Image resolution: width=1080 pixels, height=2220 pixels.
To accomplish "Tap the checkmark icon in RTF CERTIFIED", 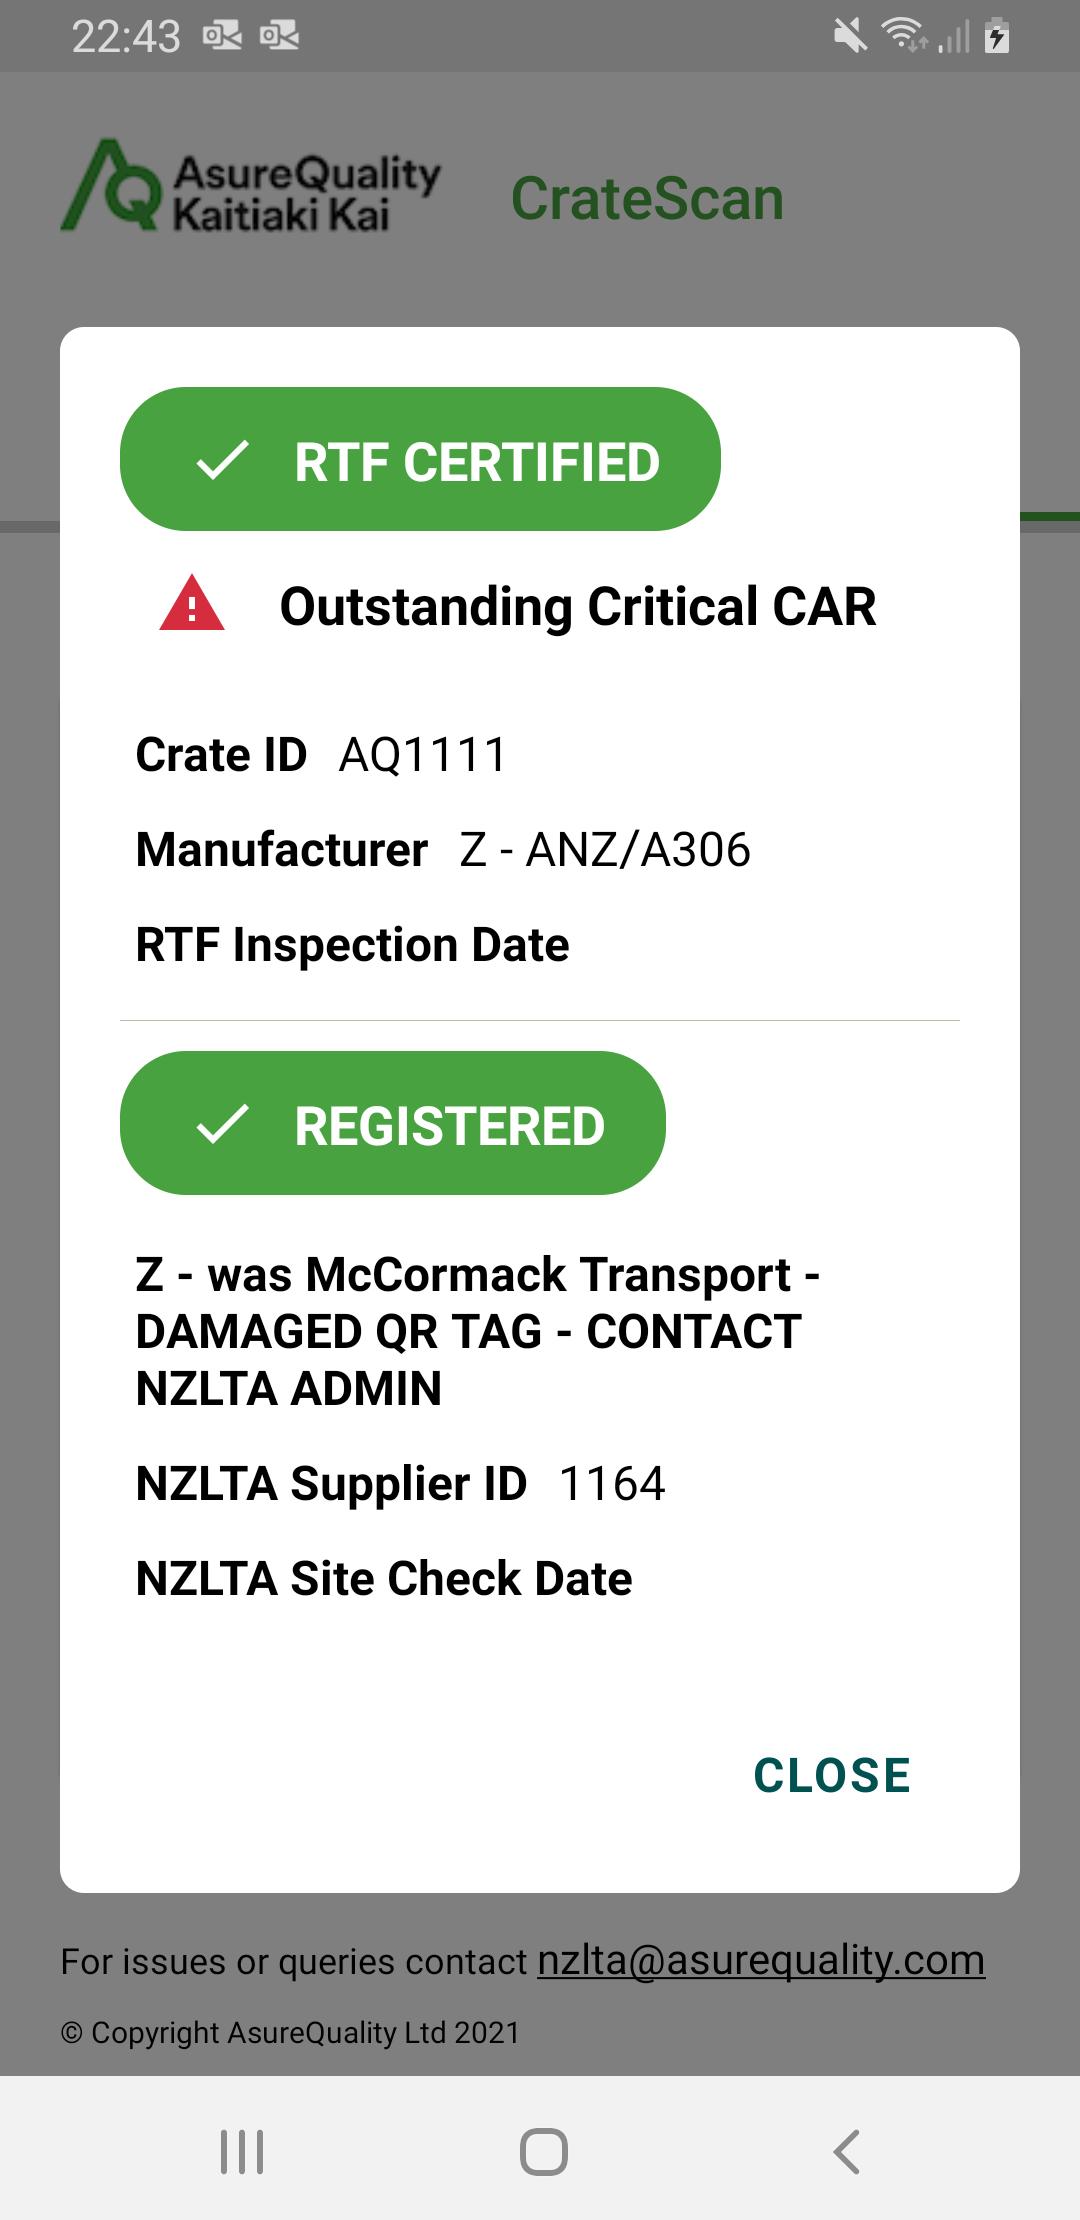I will coord(222,461).
